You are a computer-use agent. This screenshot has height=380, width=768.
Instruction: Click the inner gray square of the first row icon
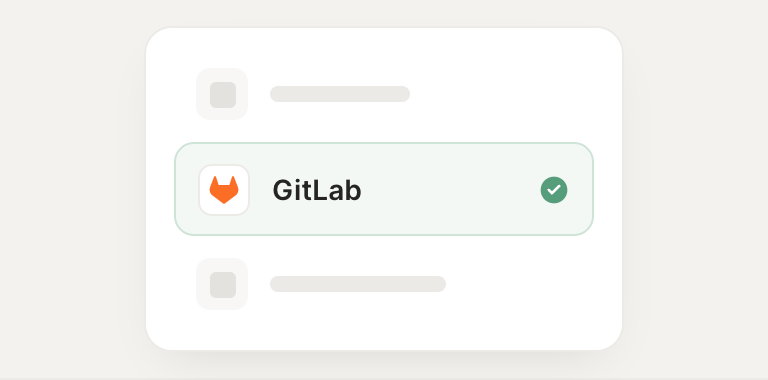point(223,95)
